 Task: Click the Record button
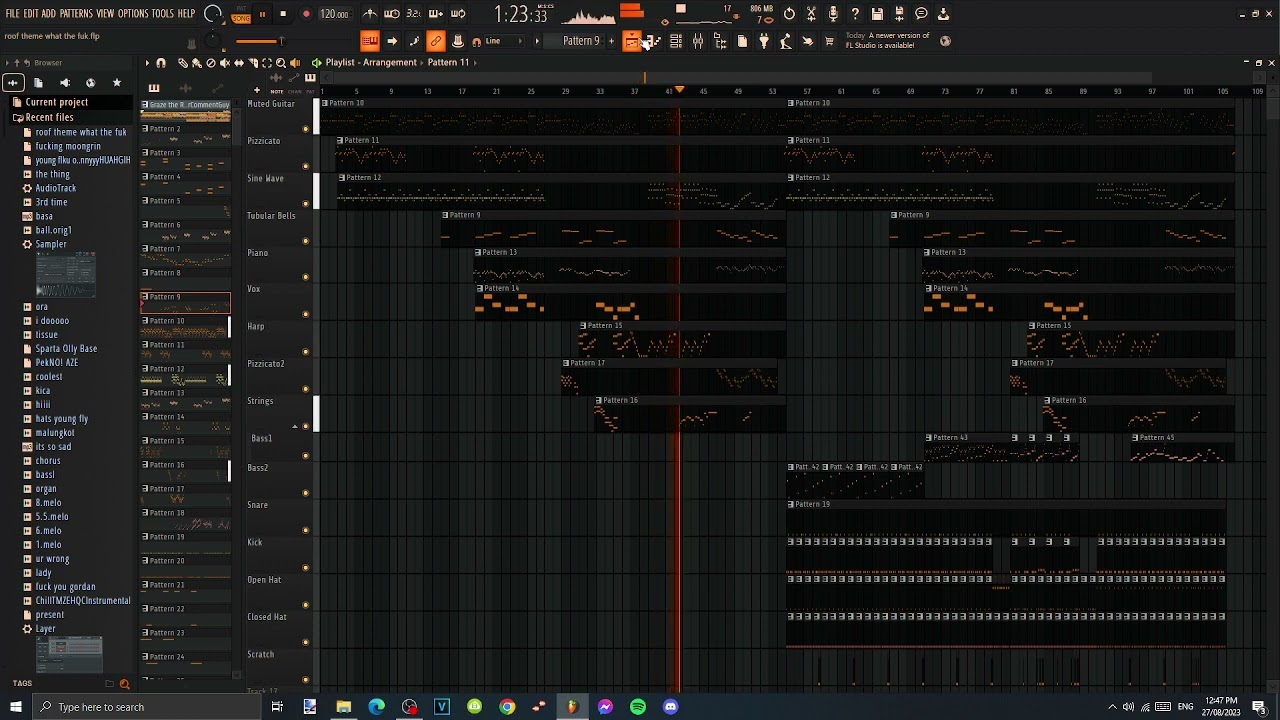306,14
